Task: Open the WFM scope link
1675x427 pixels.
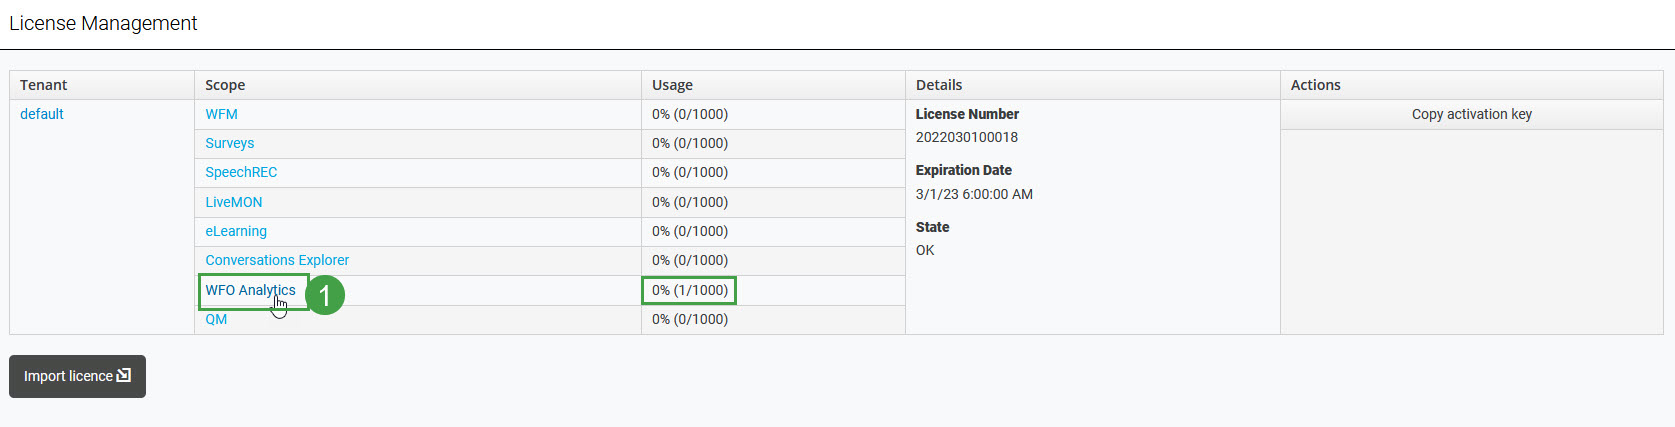Action: pos(221,114)
